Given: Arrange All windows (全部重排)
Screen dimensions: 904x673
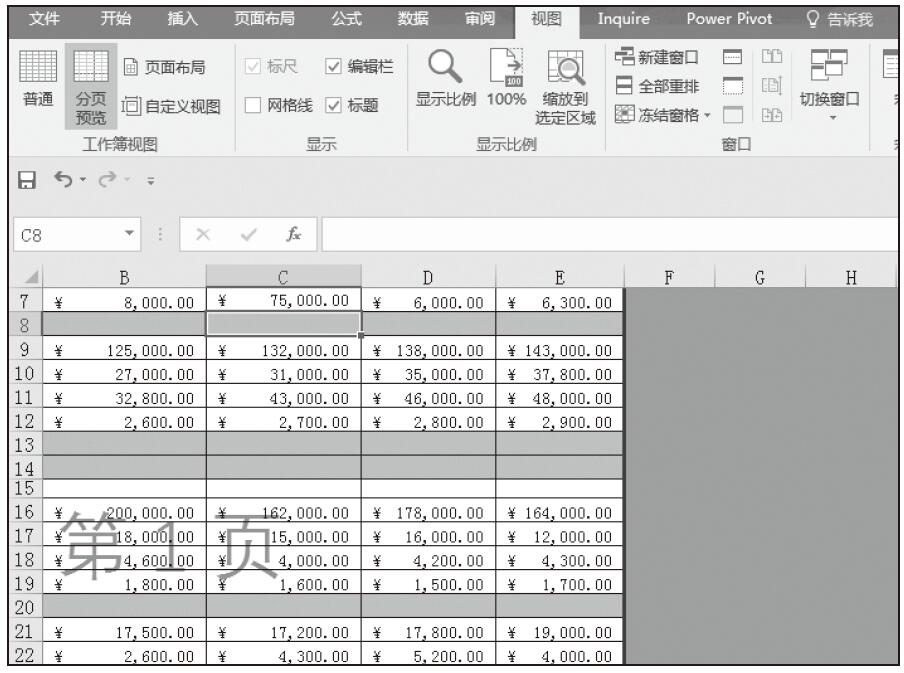Looking at the screenshot, I should [x=657, y=87].
